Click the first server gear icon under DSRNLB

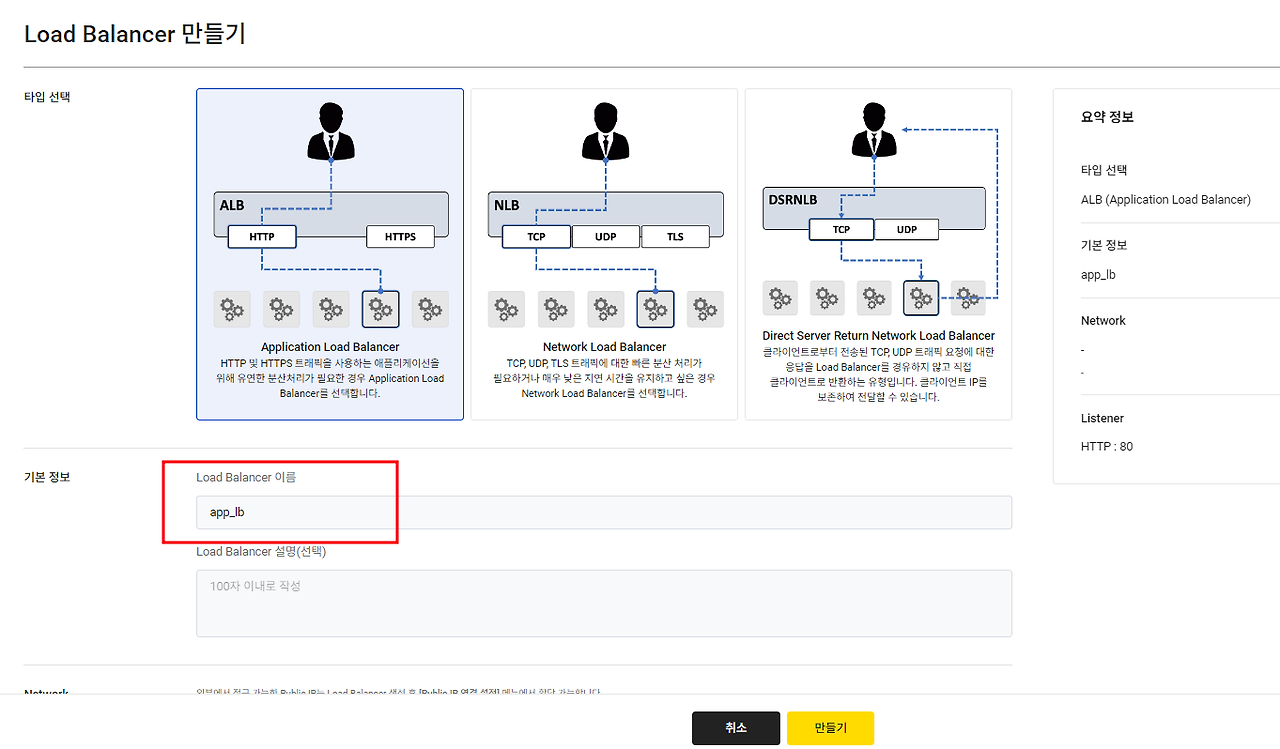780,298
